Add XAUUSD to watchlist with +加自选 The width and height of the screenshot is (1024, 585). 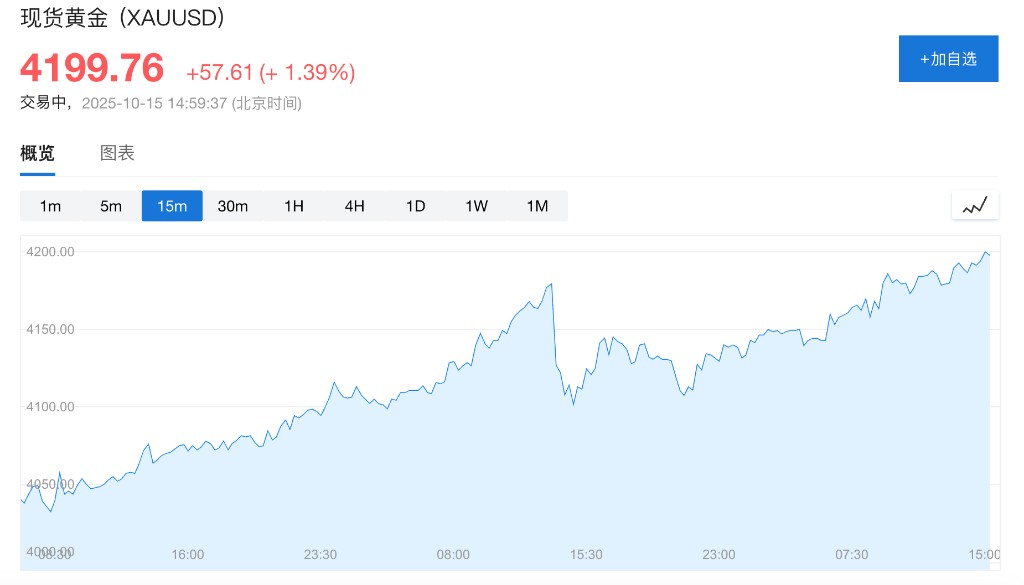(948, 59)
